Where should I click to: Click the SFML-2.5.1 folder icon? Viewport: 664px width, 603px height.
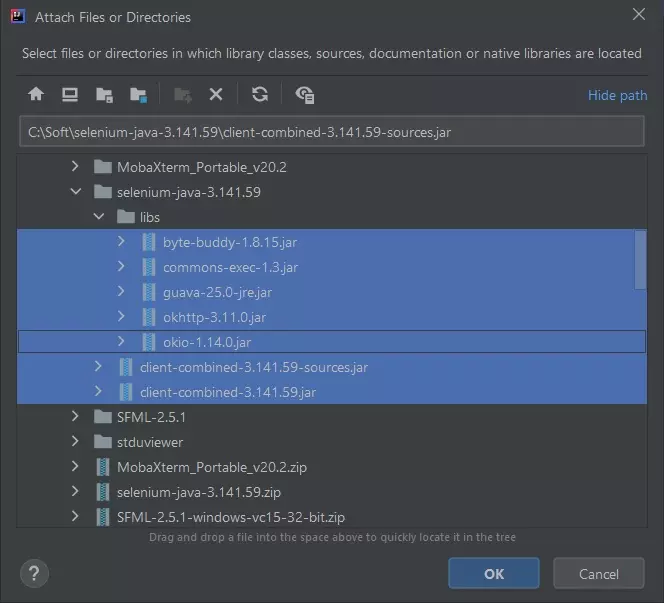[102, 417]
